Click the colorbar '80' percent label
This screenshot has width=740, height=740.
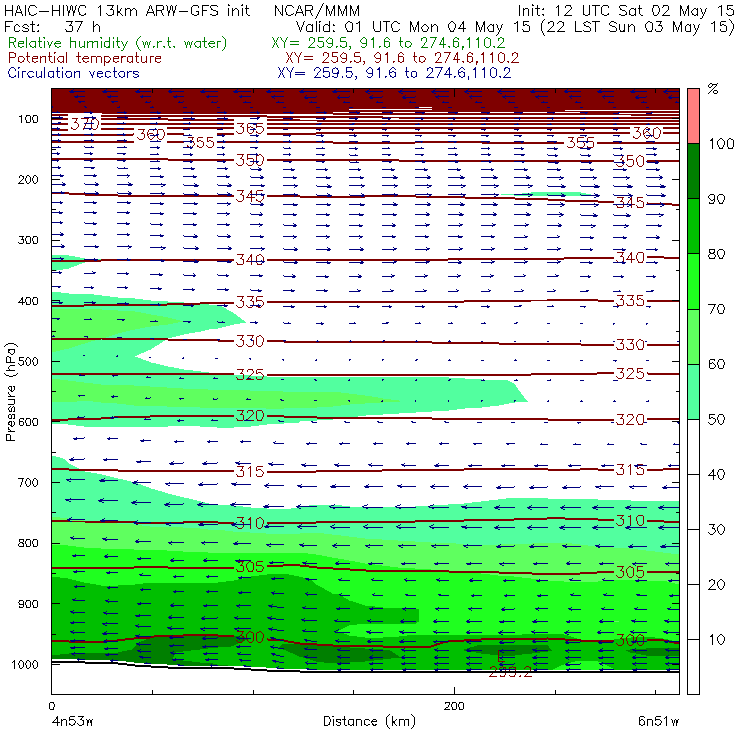tap(716, 254)
